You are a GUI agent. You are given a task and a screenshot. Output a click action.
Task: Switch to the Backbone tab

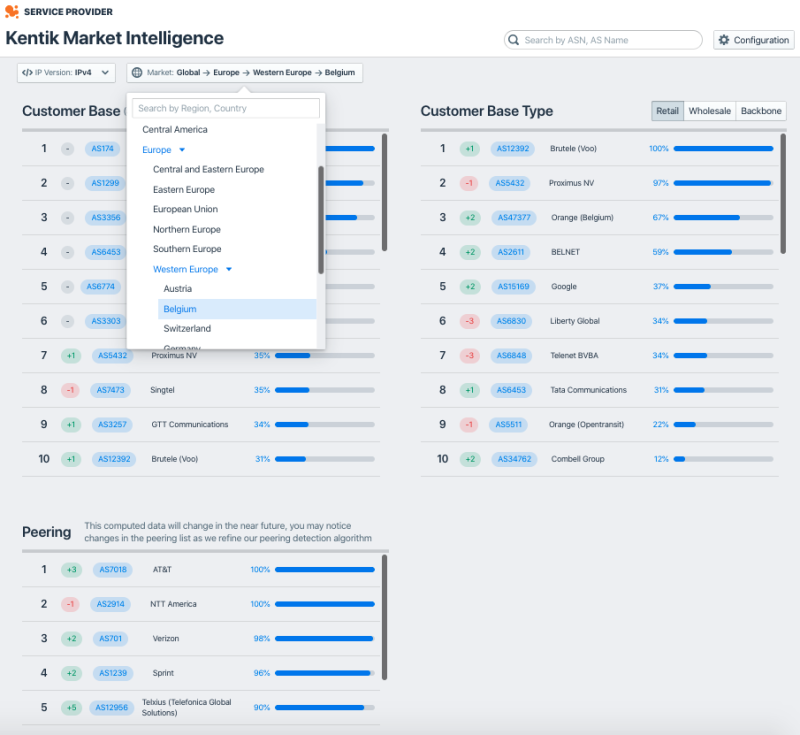(x=761, y=111)
